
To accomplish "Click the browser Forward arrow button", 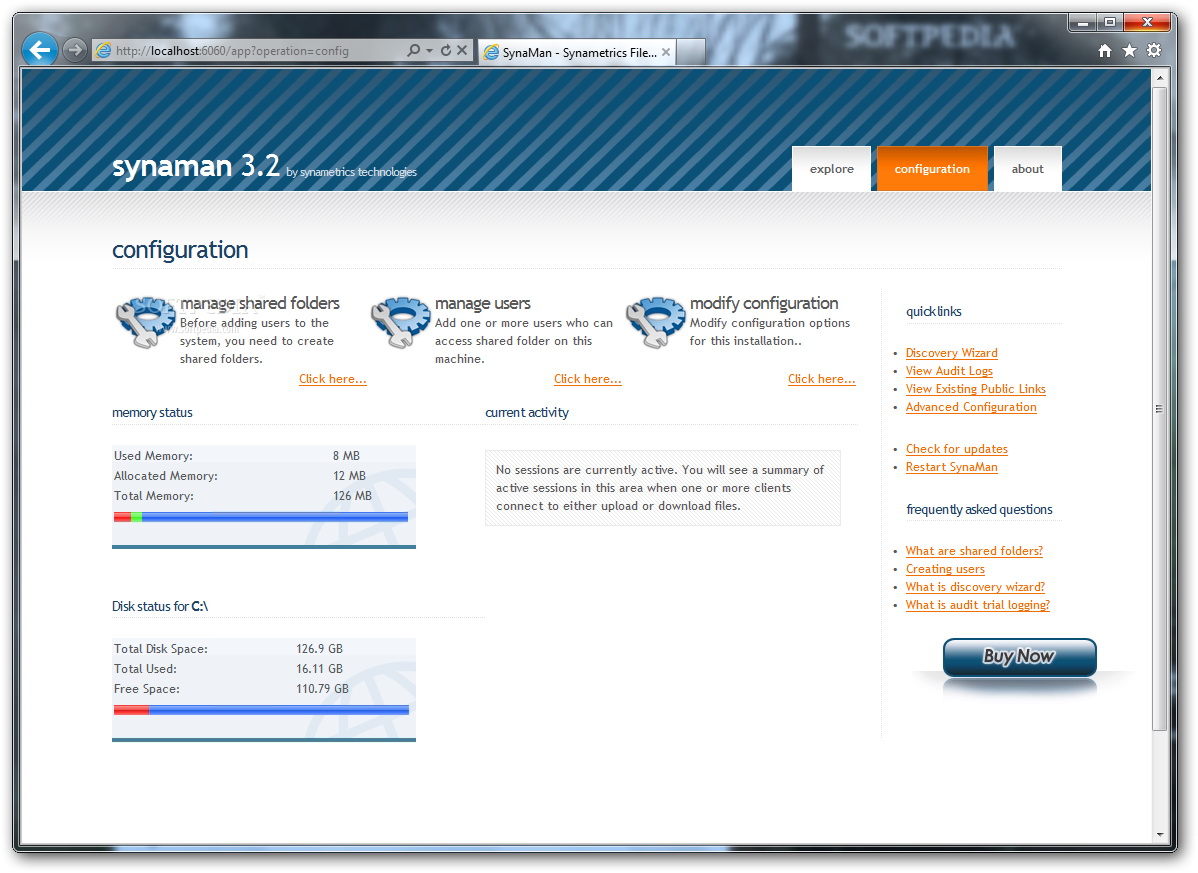I will [74, 50].
